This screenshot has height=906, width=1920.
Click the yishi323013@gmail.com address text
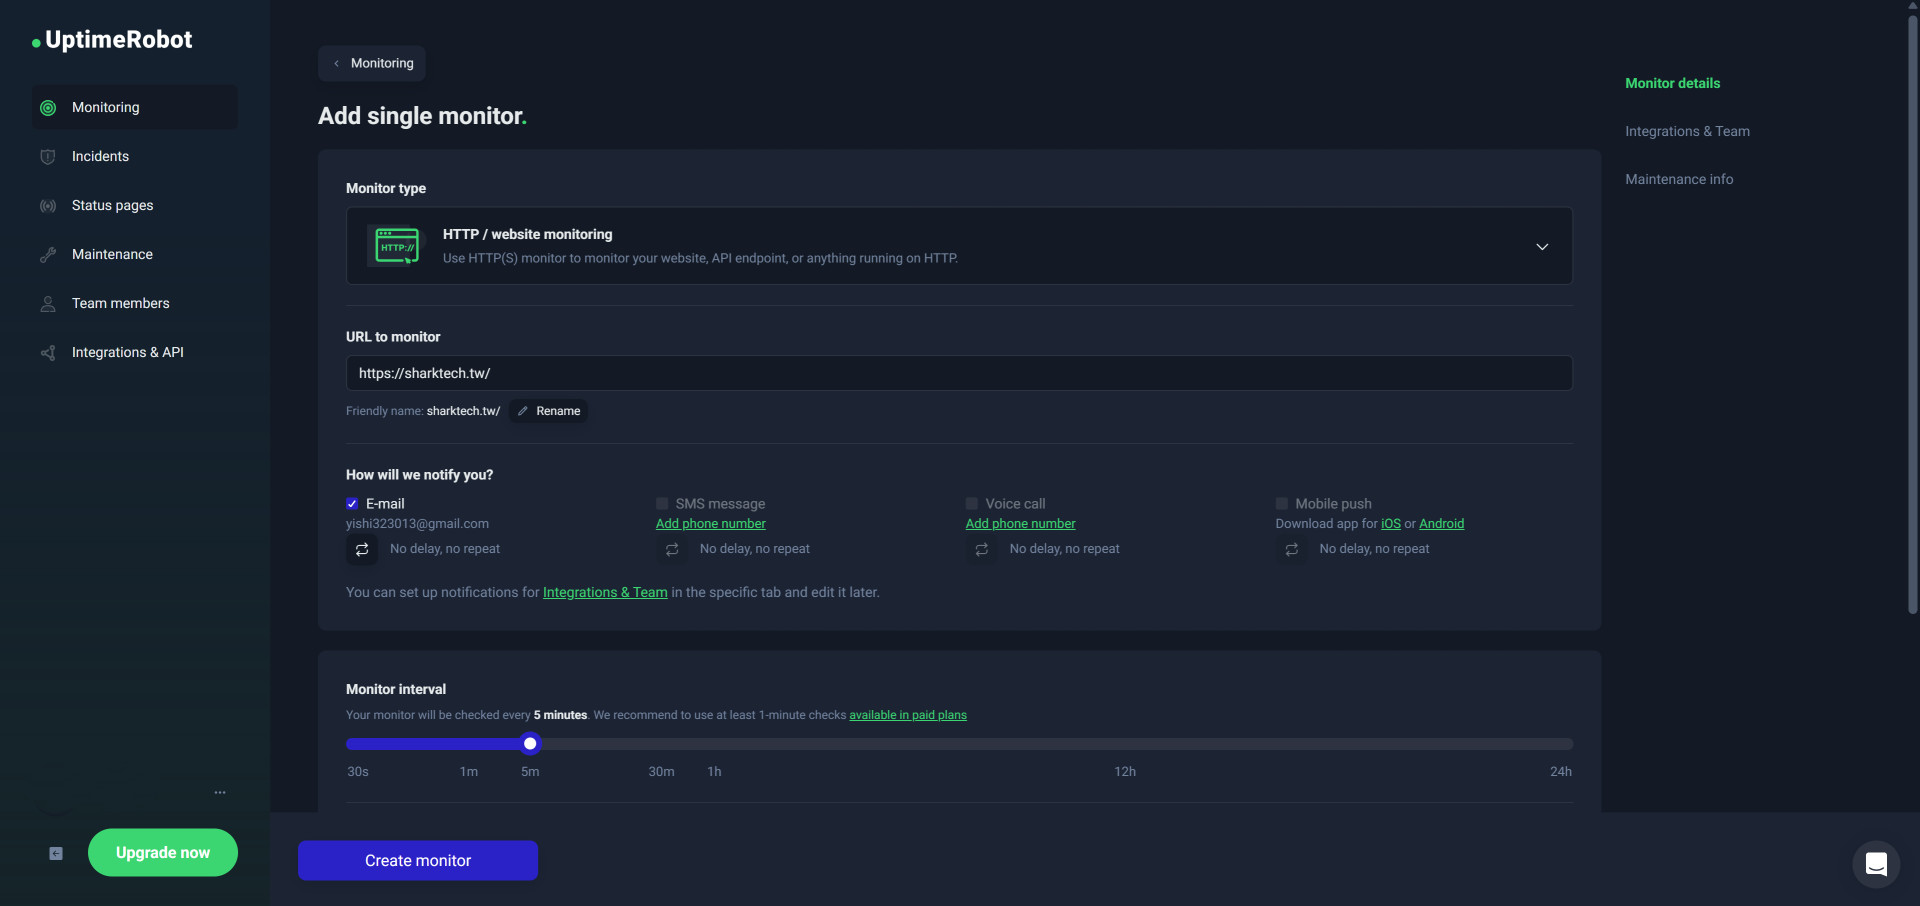coord(417,524)
